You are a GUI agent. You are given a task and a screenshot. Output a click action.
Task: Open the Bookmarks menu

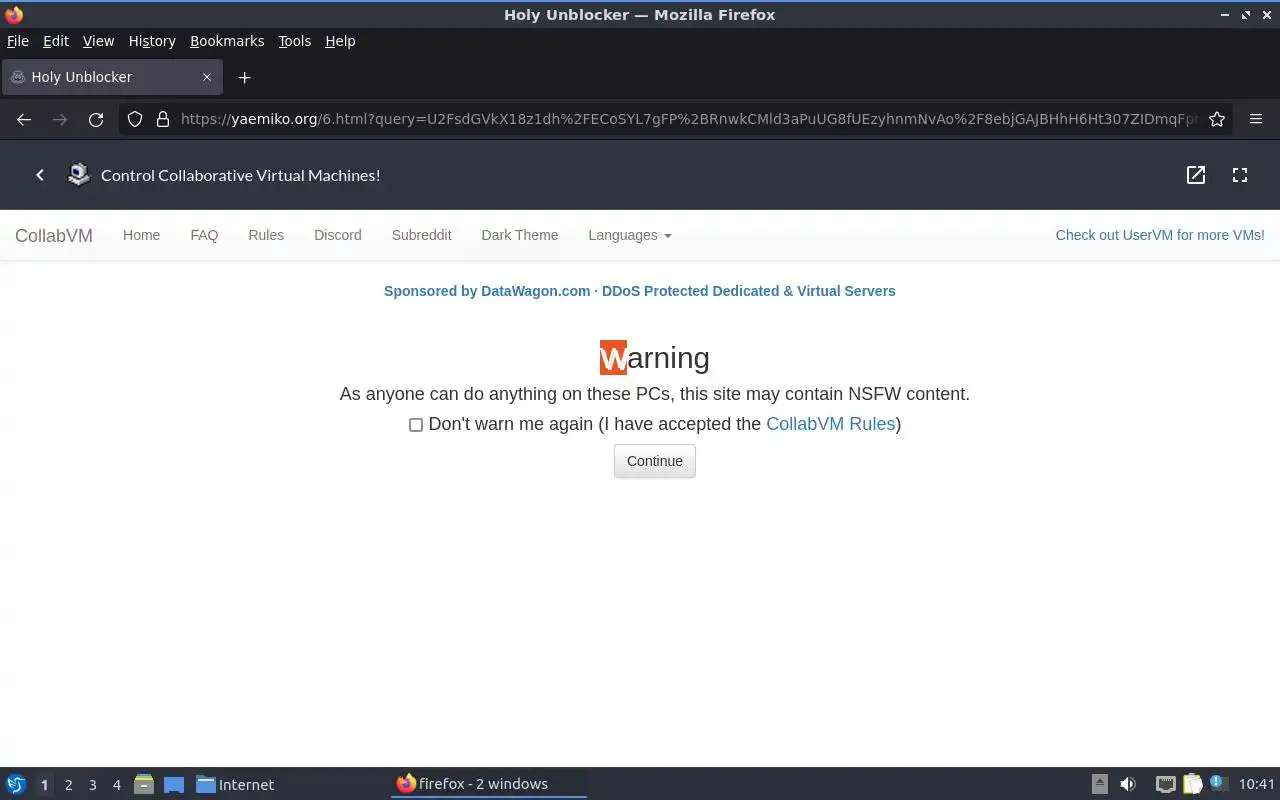(227, 41)
